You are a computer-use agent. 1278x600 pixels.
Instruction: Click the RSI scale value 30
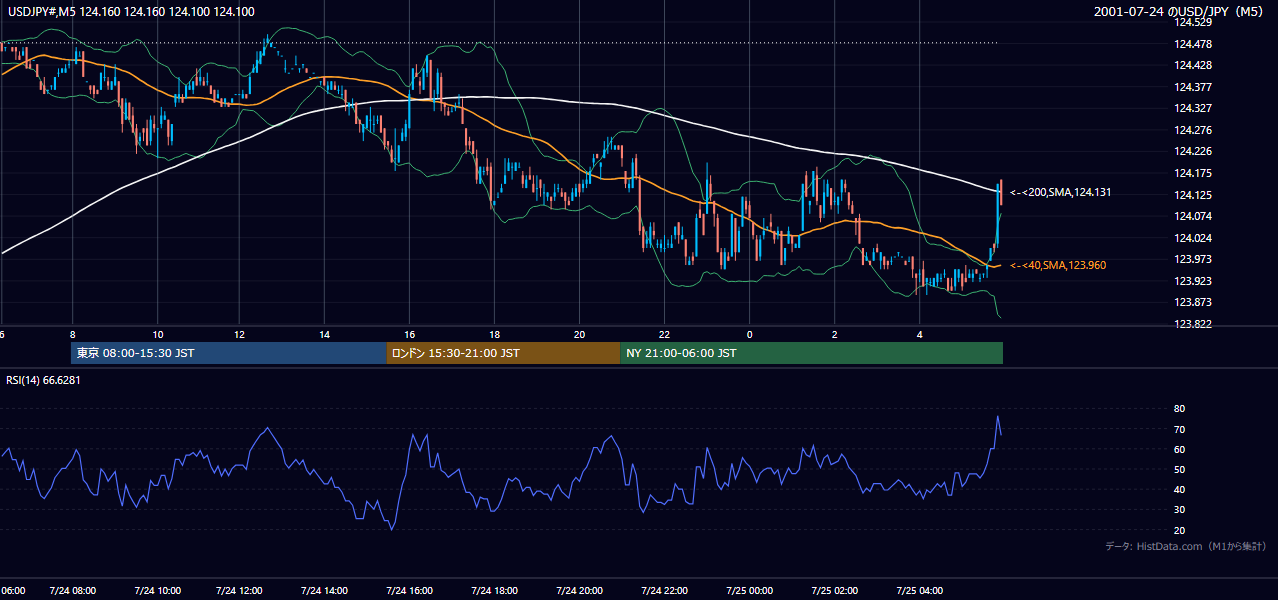tap(1179, 510)
